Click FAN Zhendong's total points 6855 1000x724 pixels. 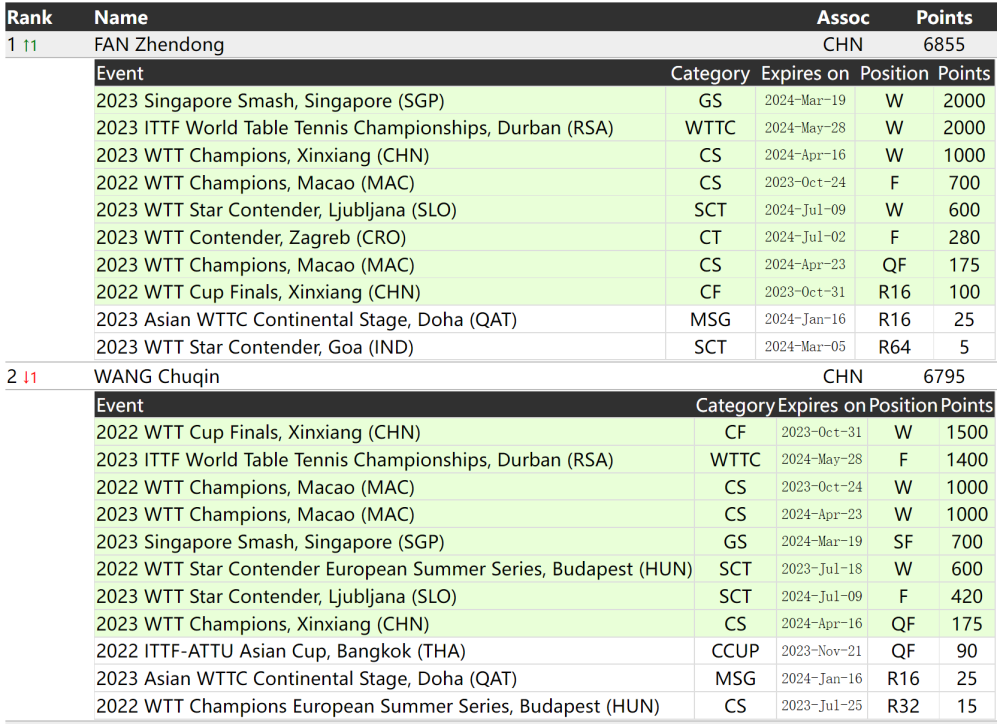[x=944, y=45]
